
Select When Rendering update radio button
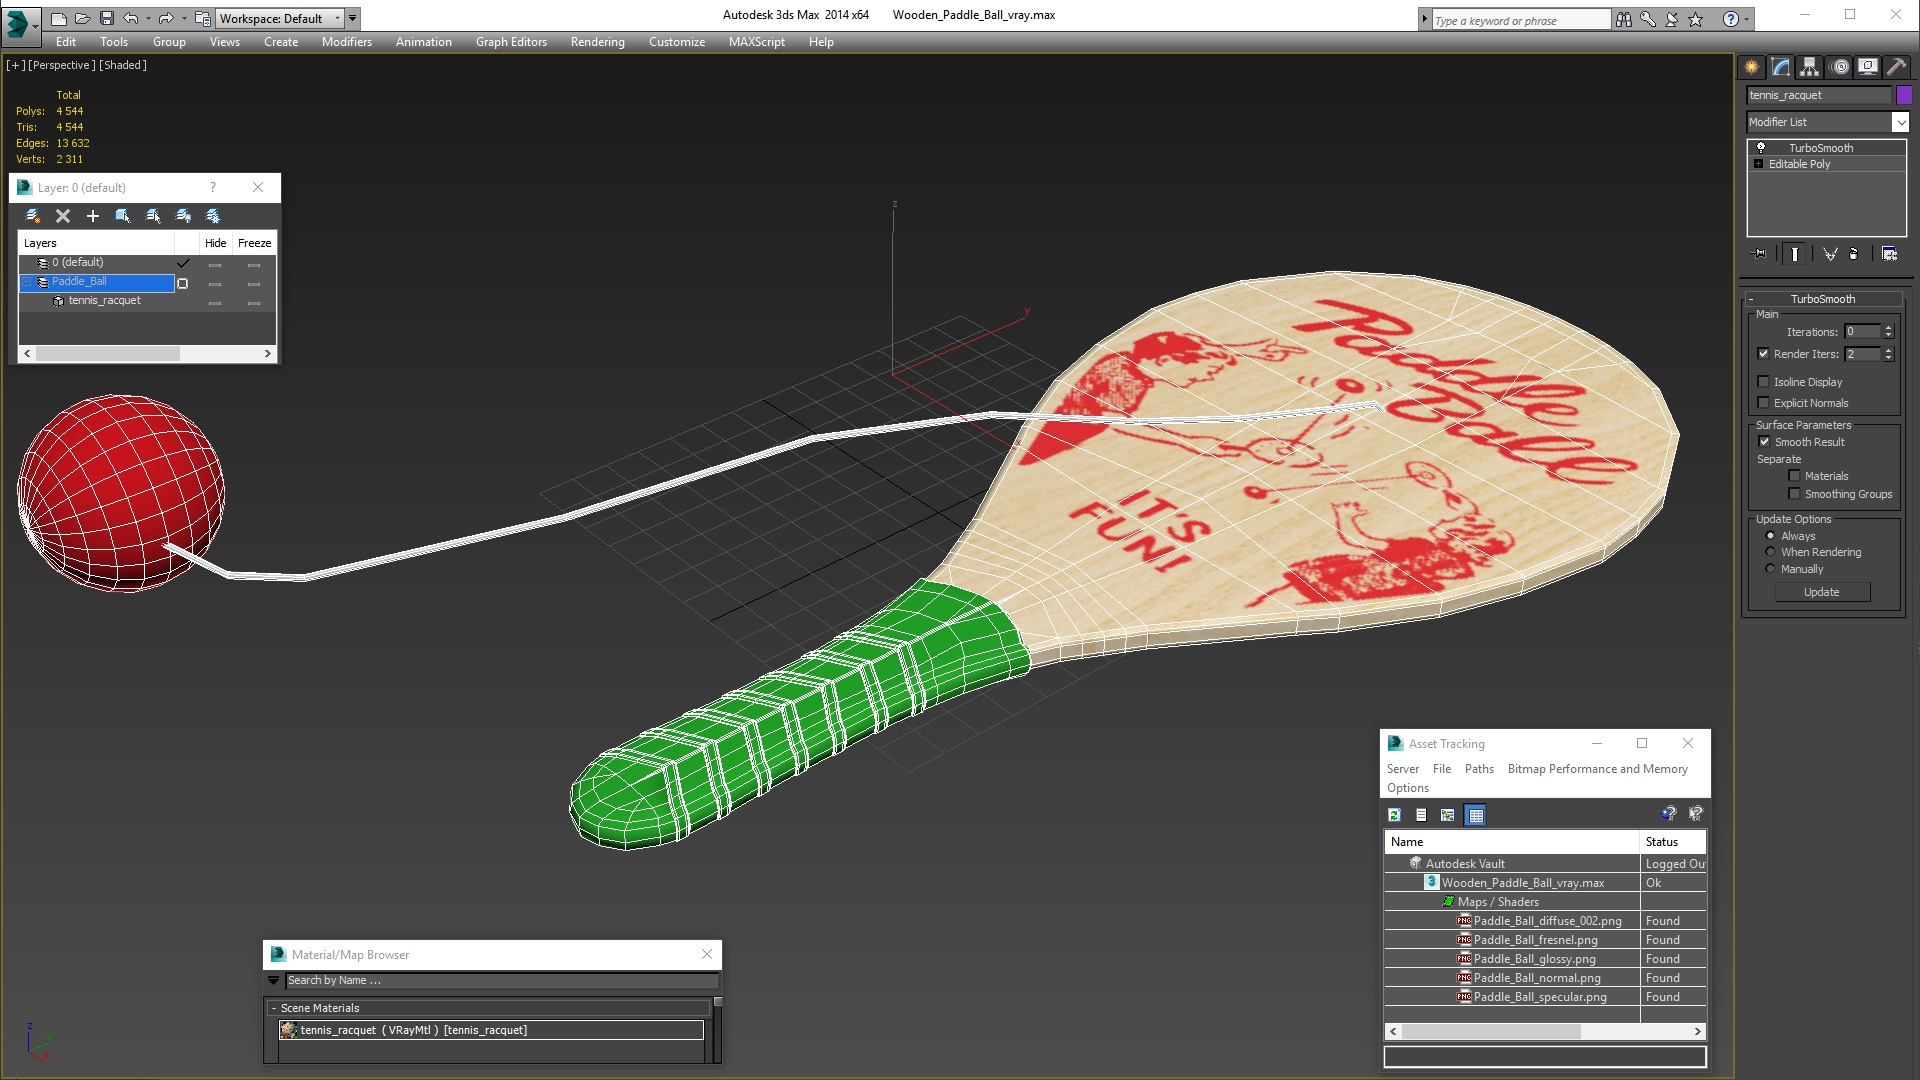tap(1771, 552)
